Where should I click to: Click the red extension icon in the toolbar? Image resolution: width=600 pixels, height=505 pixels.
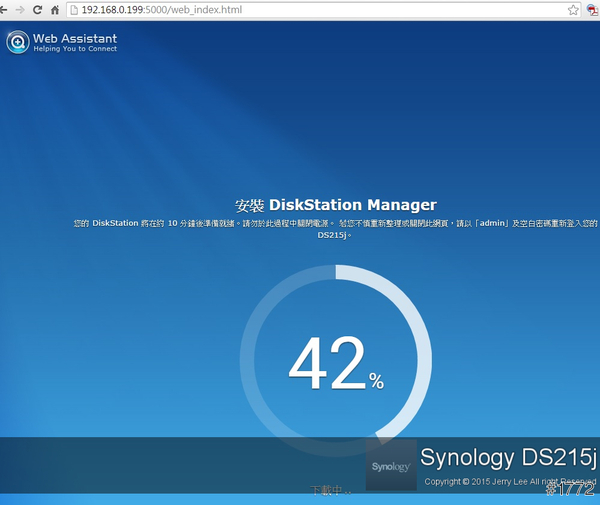[592, 10]
